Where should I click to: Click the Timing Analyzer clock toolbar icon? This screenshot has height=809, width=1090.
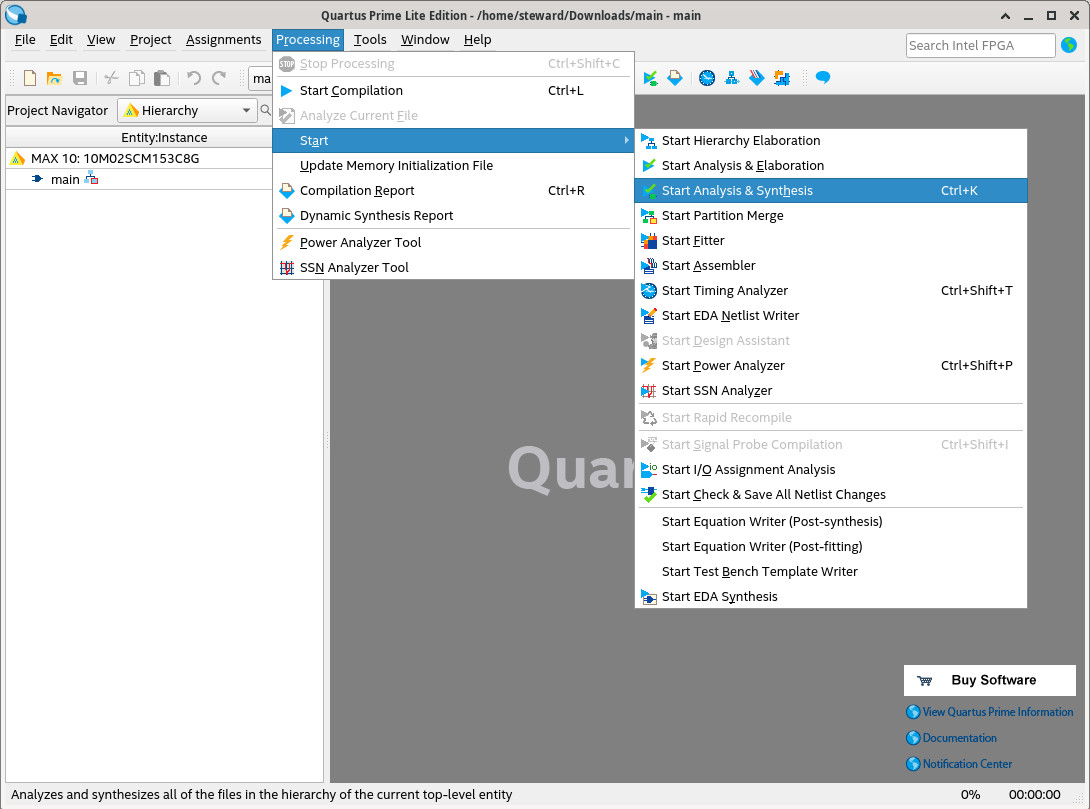tap(707, 78)
